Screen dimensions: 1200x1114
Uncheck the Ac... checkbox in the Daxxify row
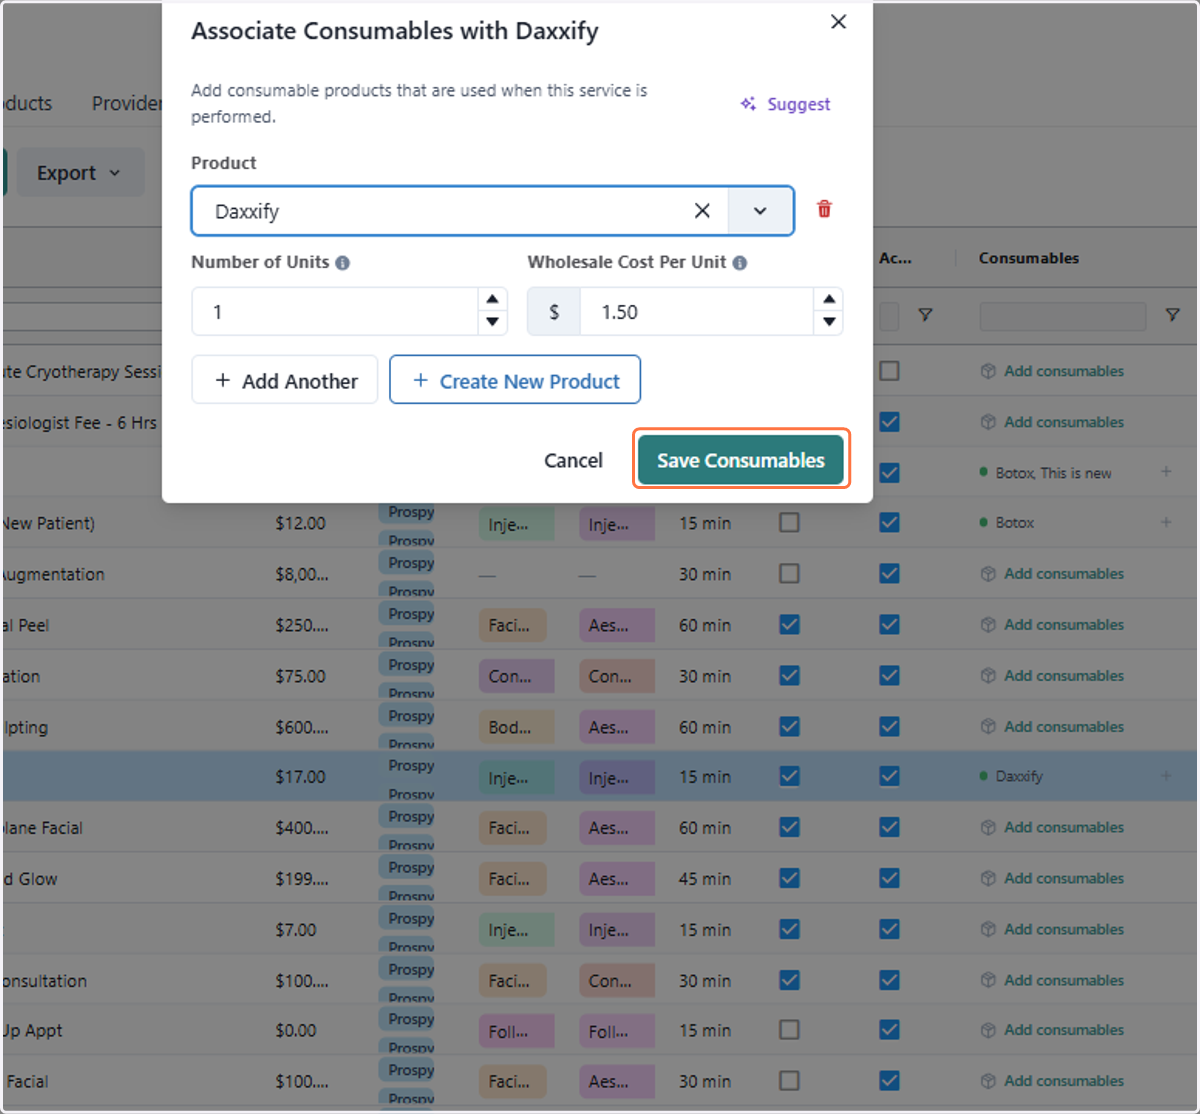[889, 776]
